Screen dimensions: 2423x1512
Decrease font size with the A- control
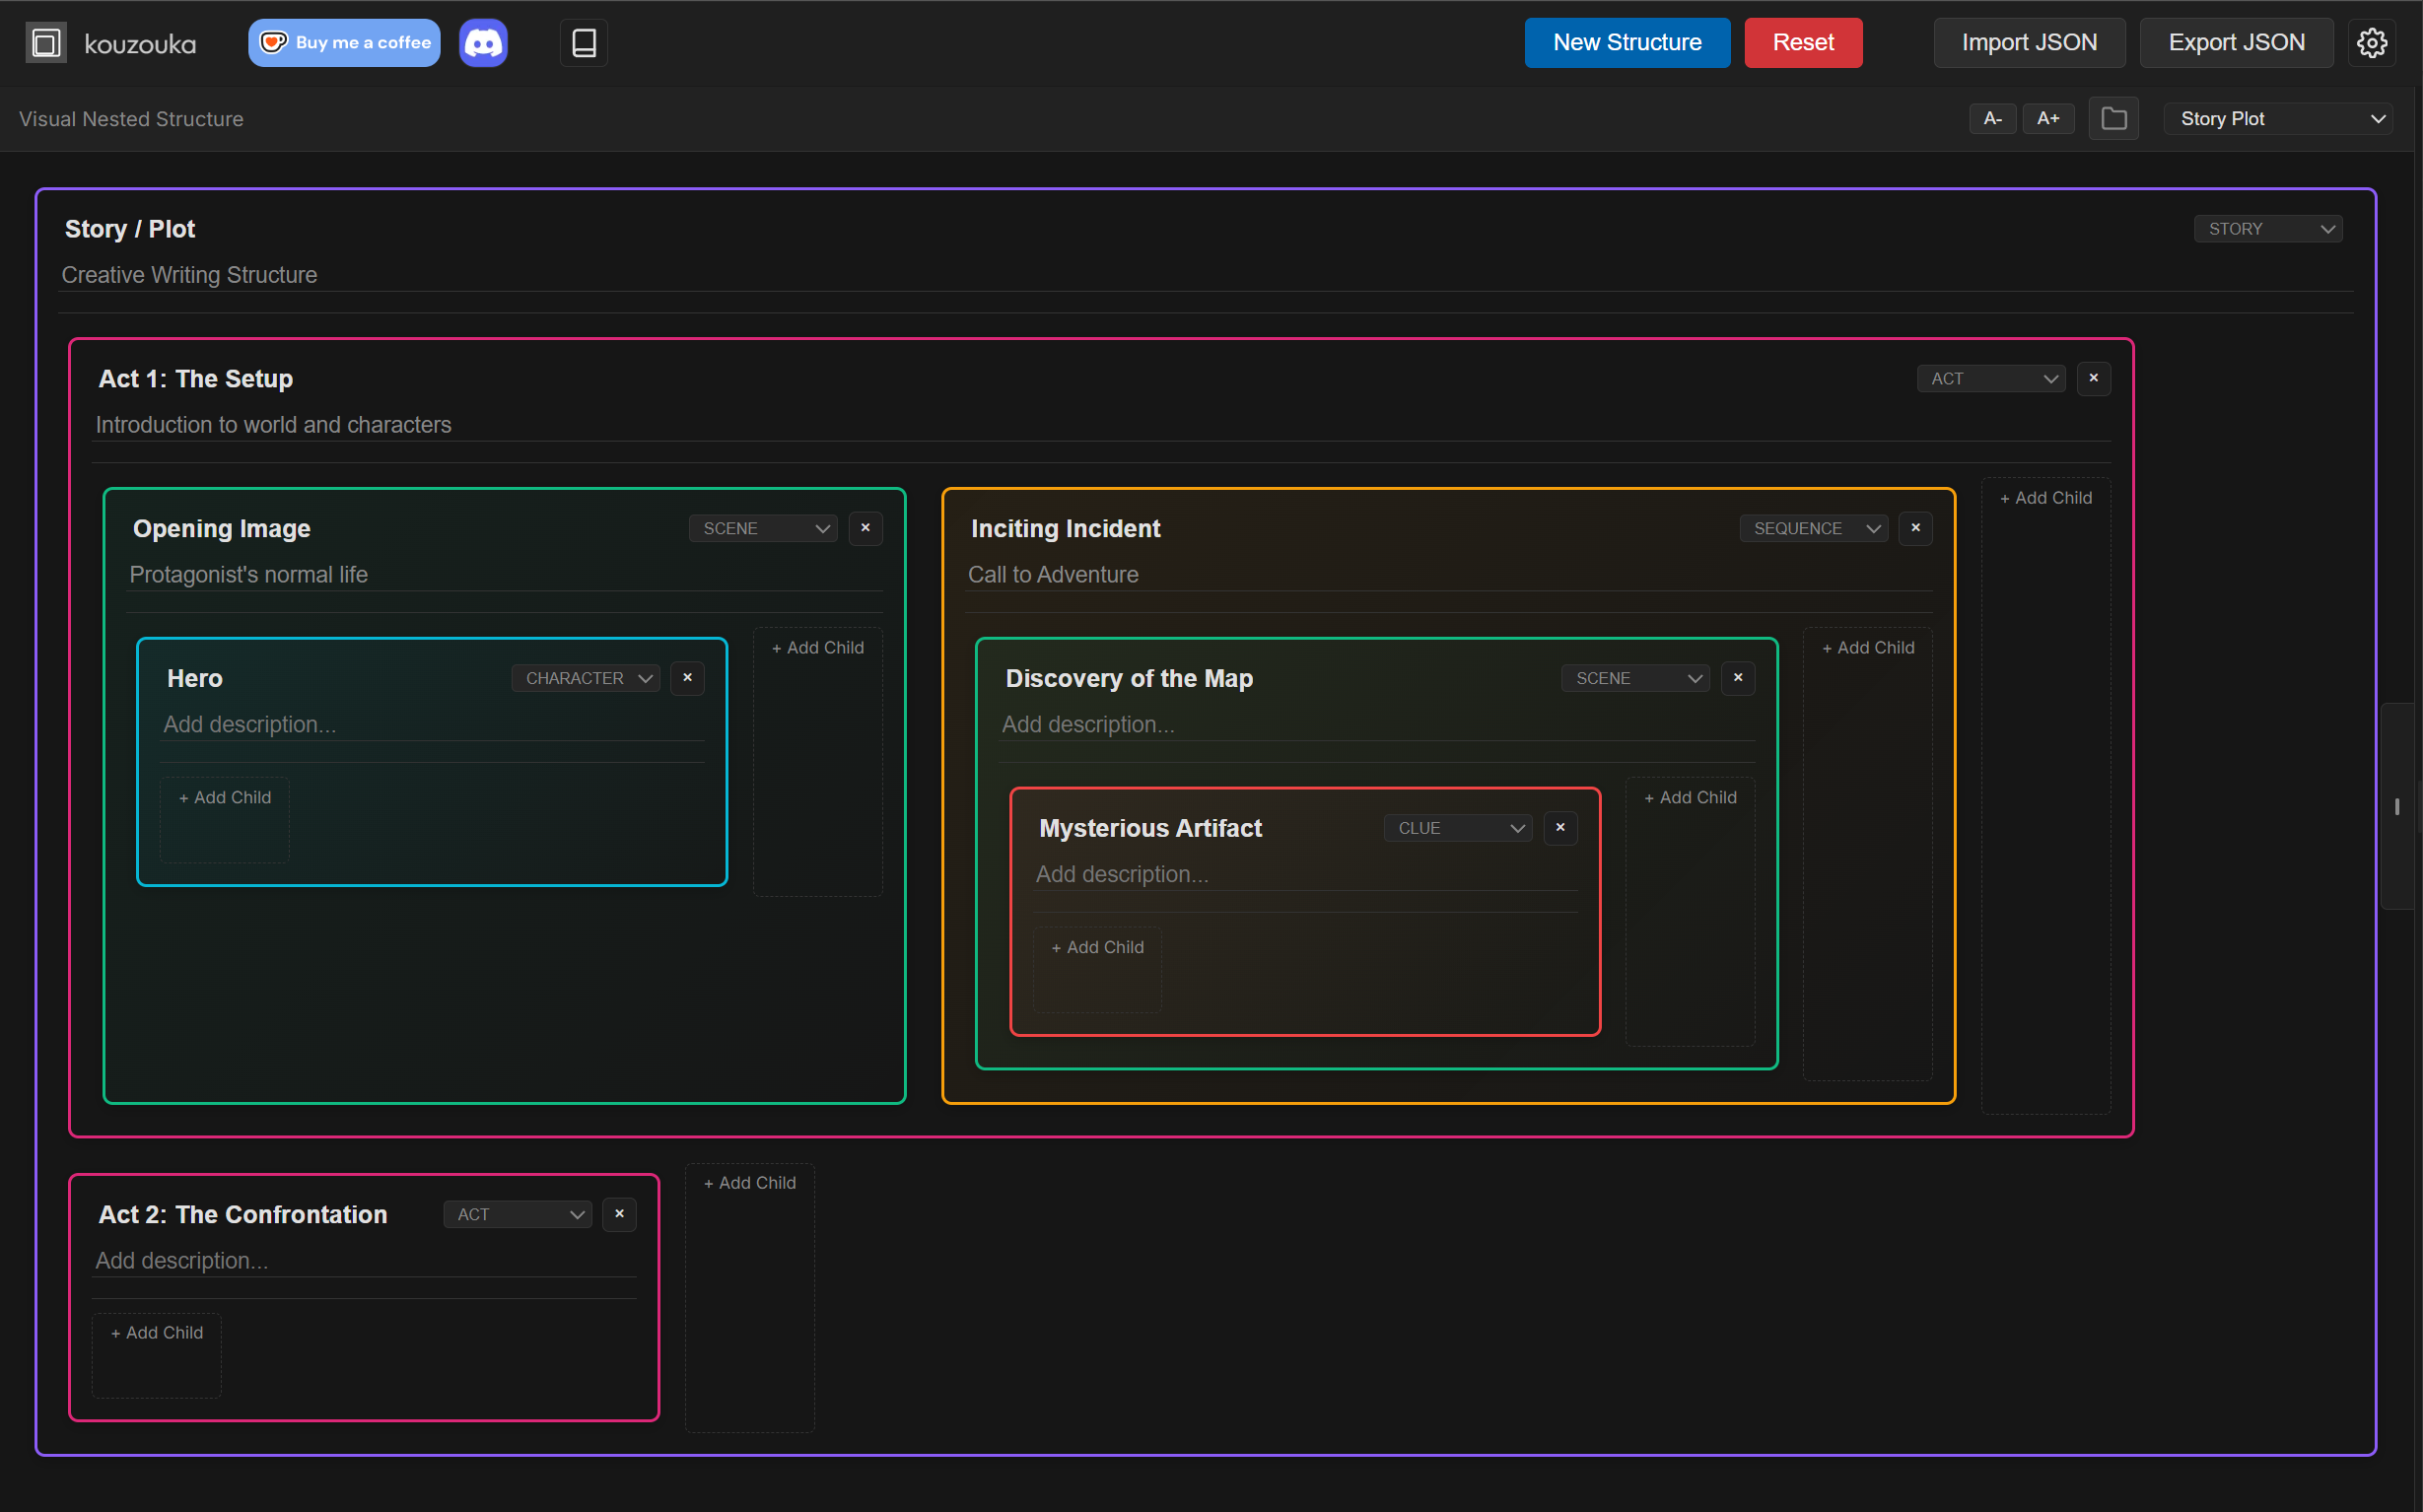pyautogui.click(x=1991, y=118)
